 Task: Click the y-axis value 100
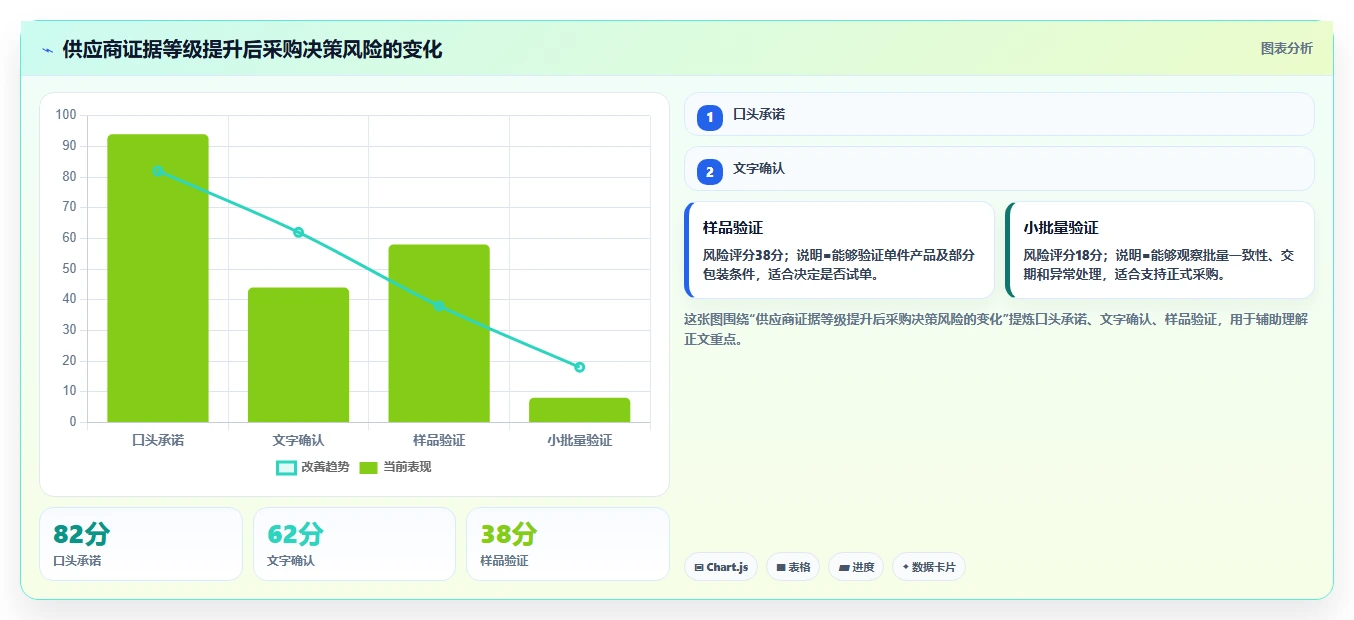pyautogui.click(x=66, y=115)
